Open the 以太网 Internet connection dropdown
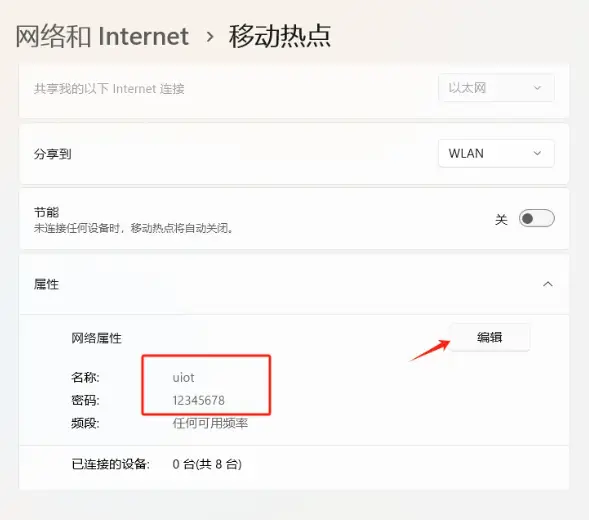589x520 pixels. [496, 88]
